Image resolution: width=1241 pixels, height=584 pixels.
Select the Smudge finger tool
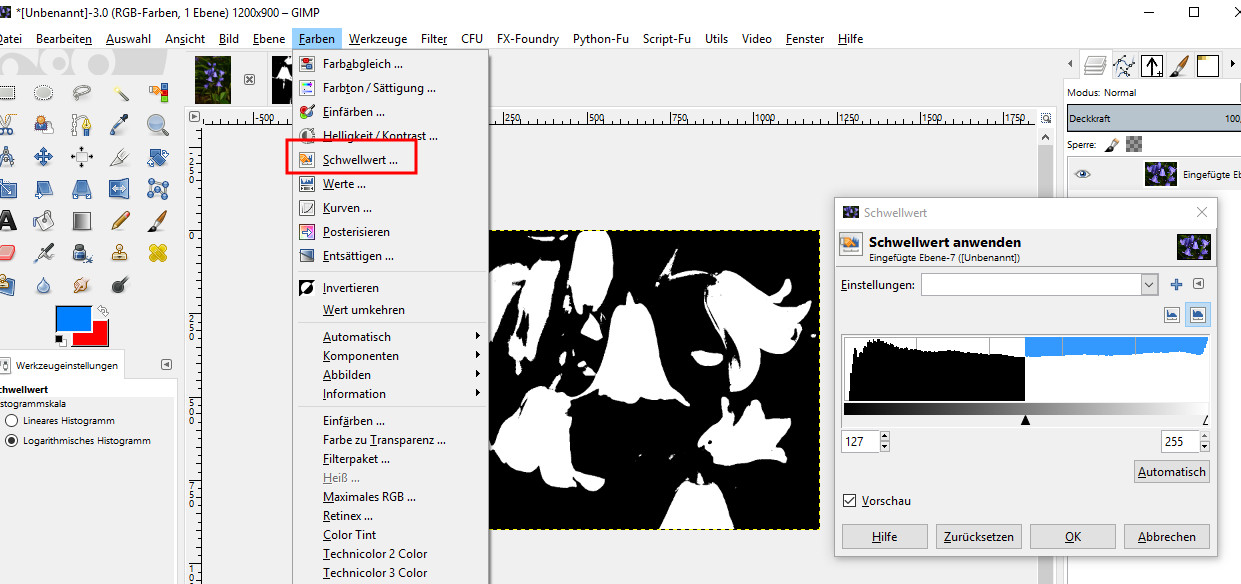coord(82,284)
